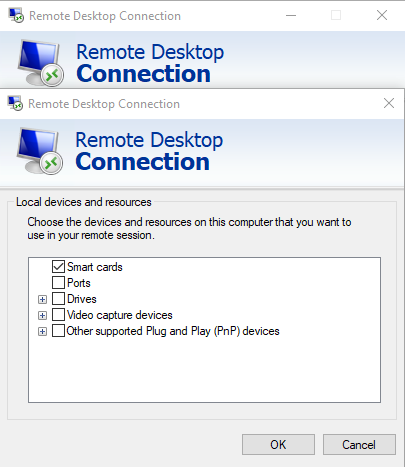Click the small title bar icon of front dialog

[x=15, y=103]
